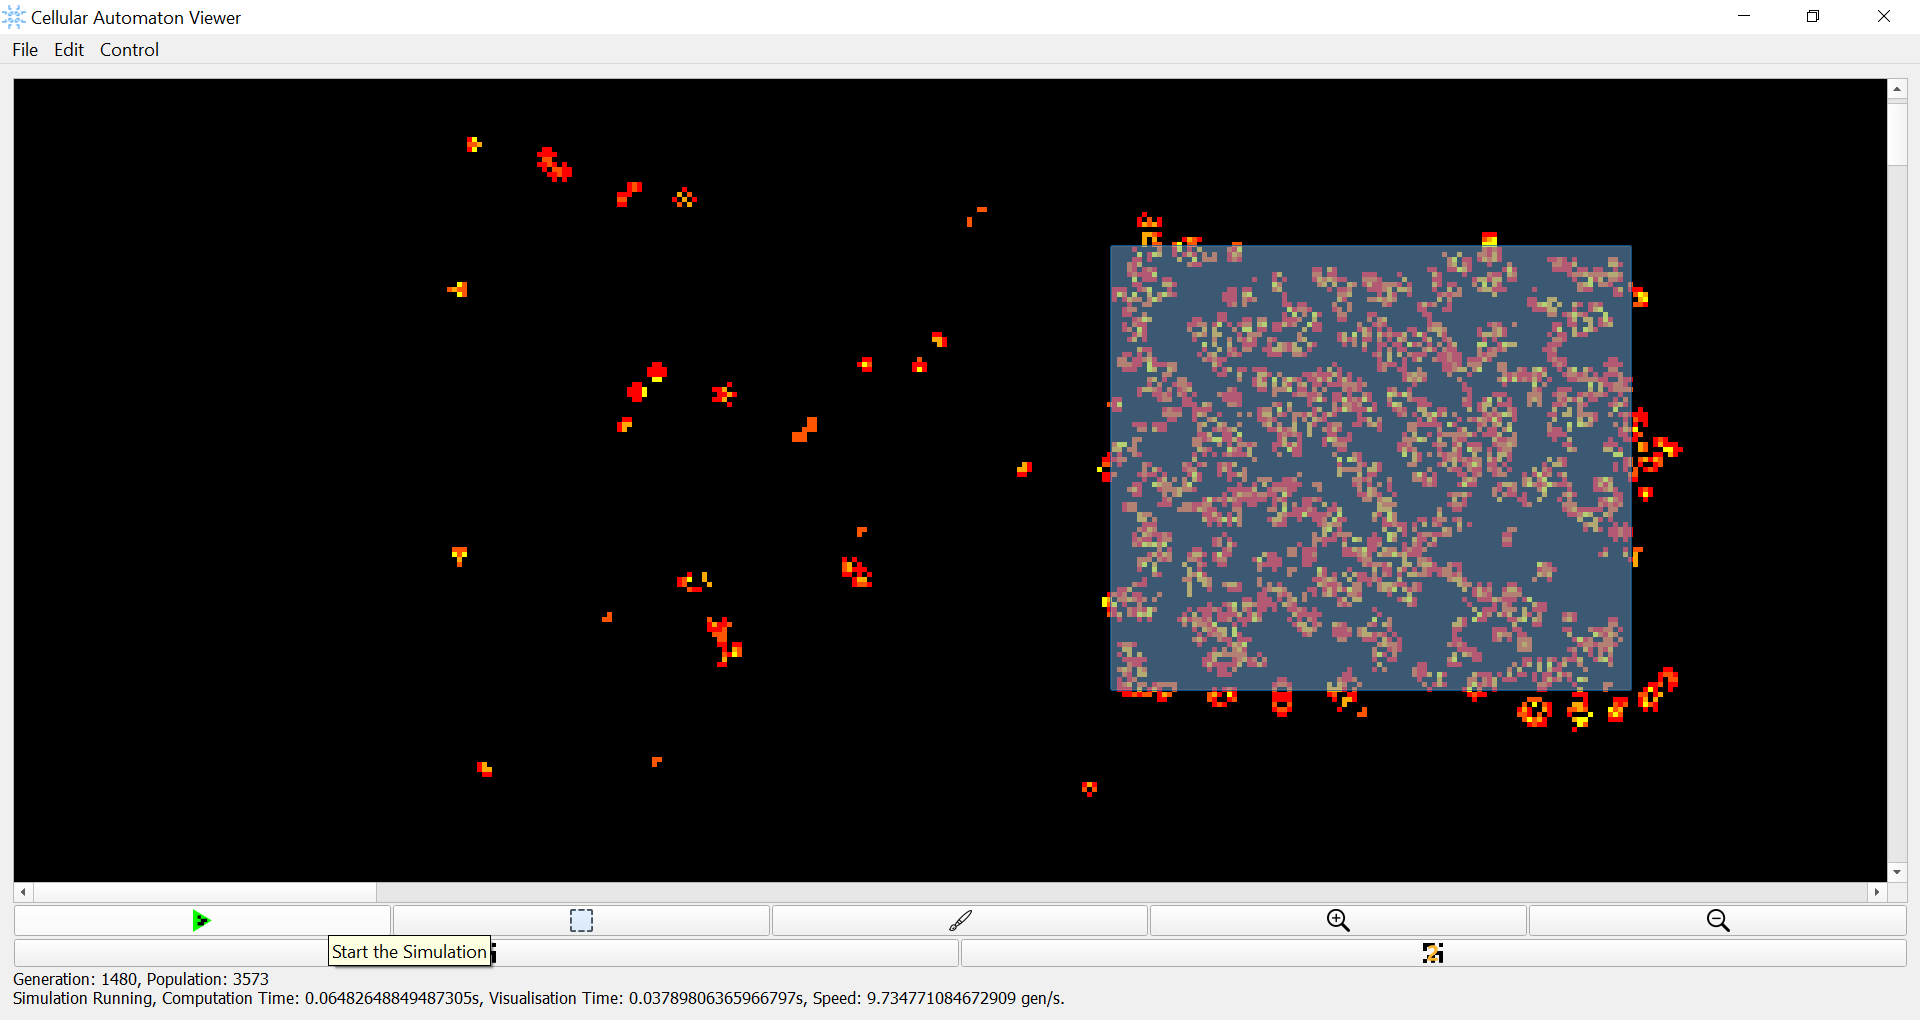Restore down the viewer window

pos(1813,16)
